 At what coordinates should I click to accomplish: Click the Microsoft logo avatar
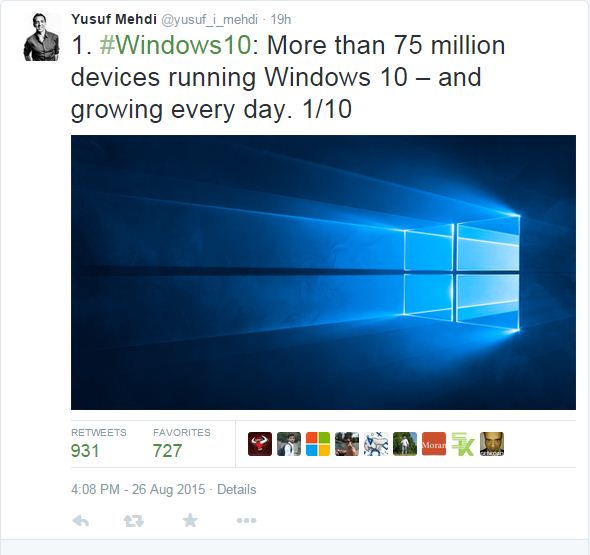click(318, 444)
